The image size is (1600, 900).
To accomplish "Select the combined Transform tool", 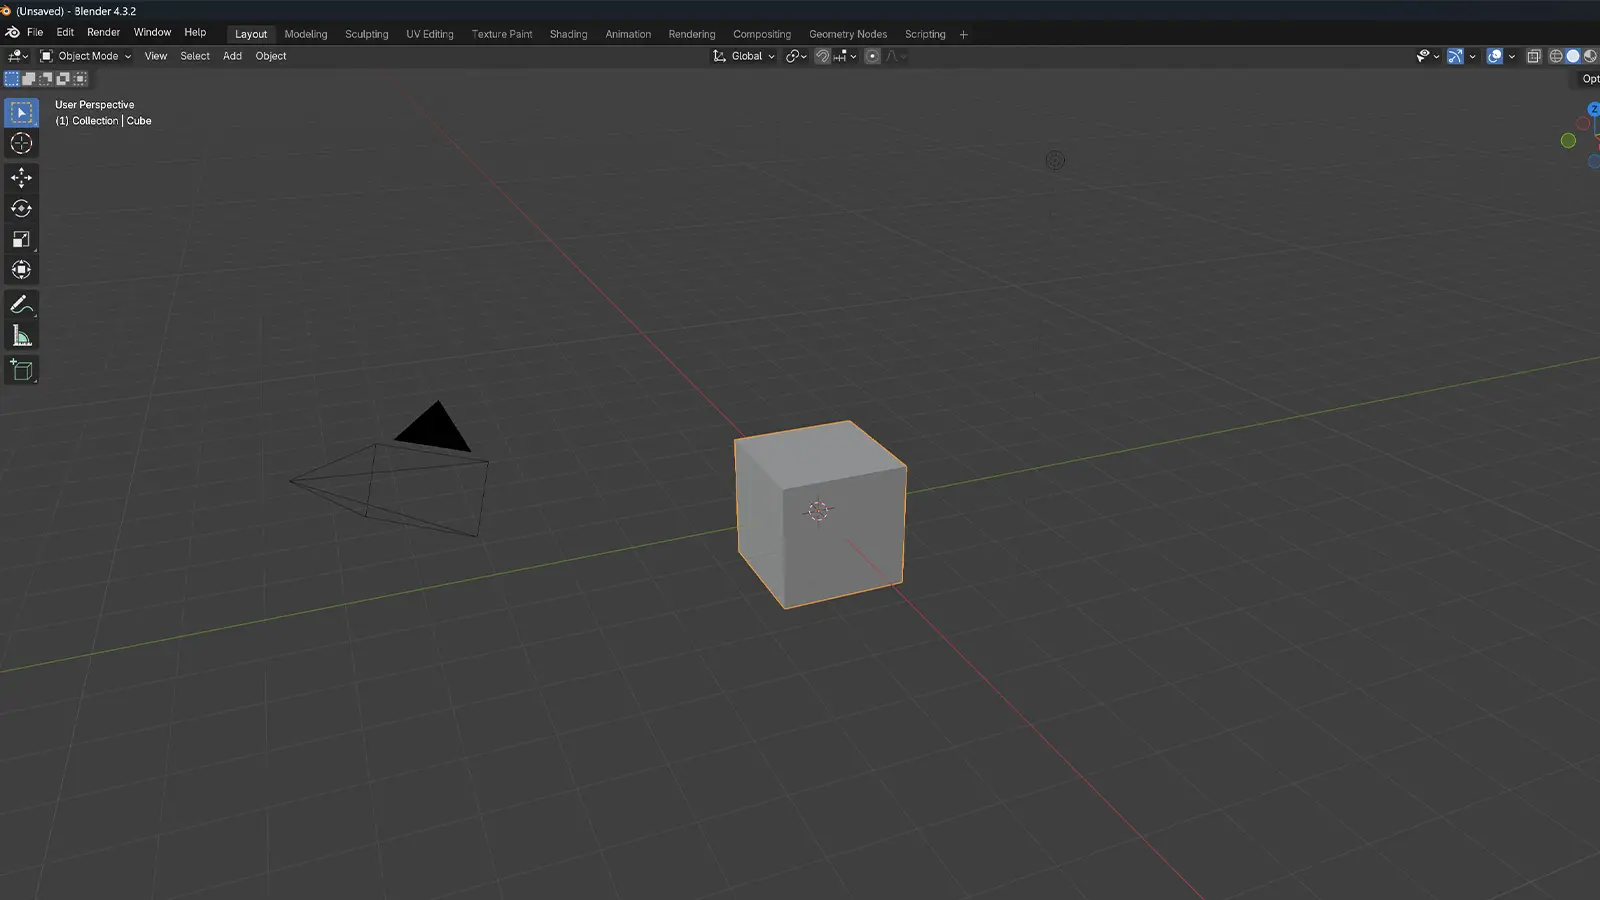I will [21, 270].
